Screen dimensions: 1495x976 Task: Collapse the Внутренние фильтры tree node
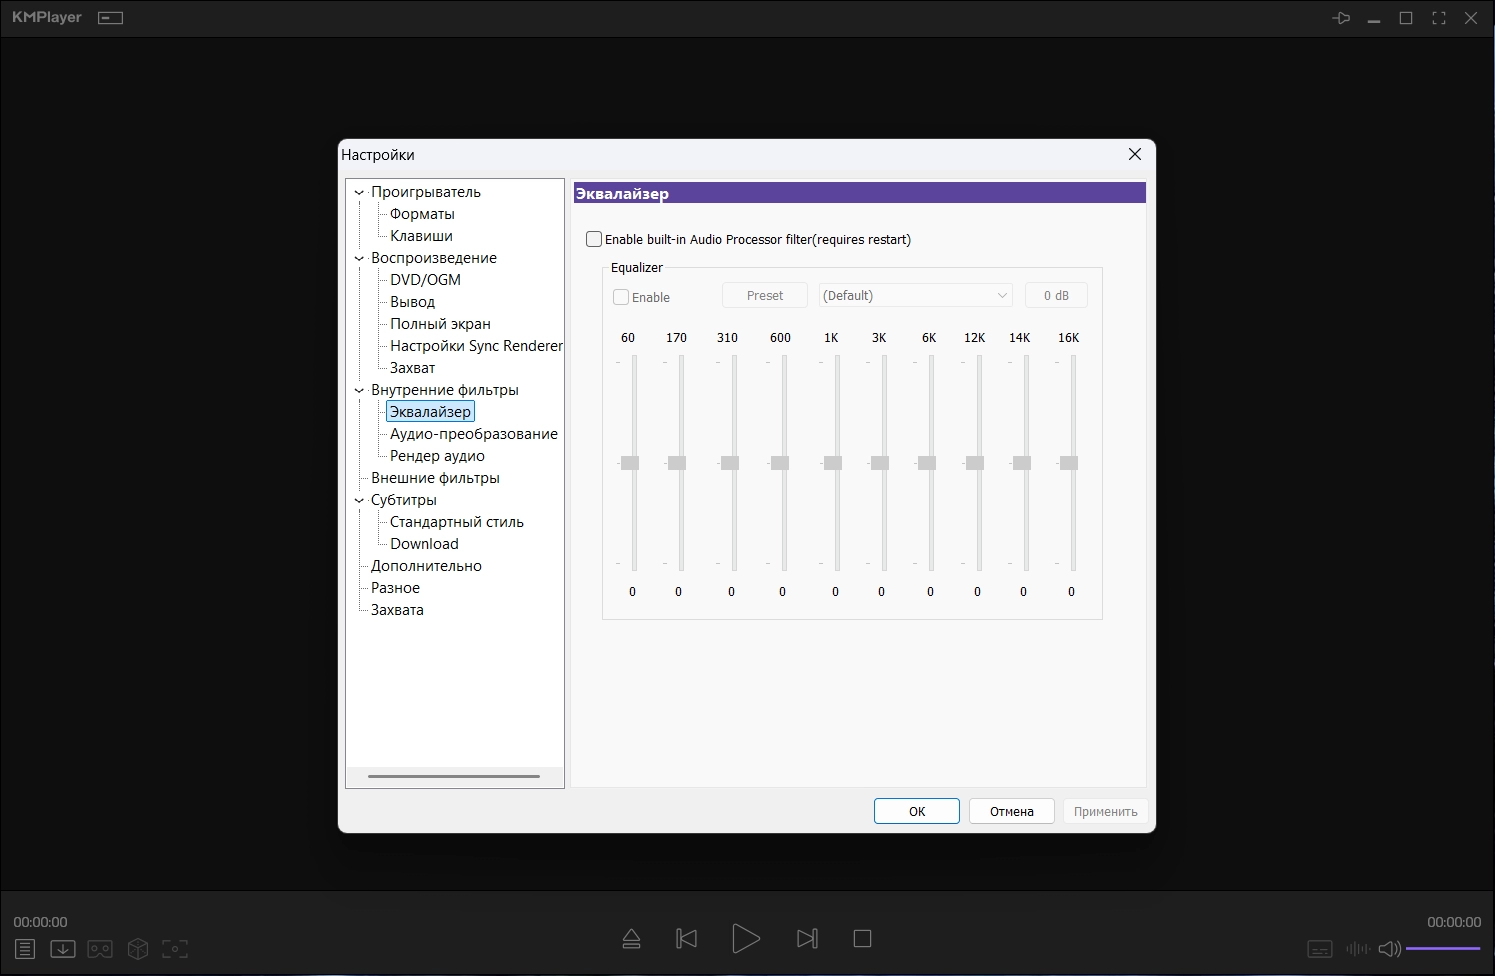(359, 390)
